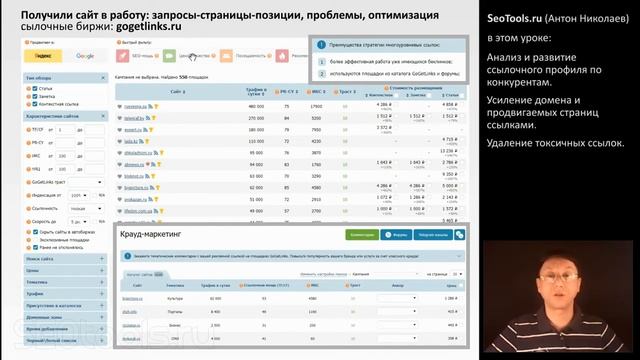Open the crowd-marketing site link in Культура row
640x360 pixels.
(133, 299)
